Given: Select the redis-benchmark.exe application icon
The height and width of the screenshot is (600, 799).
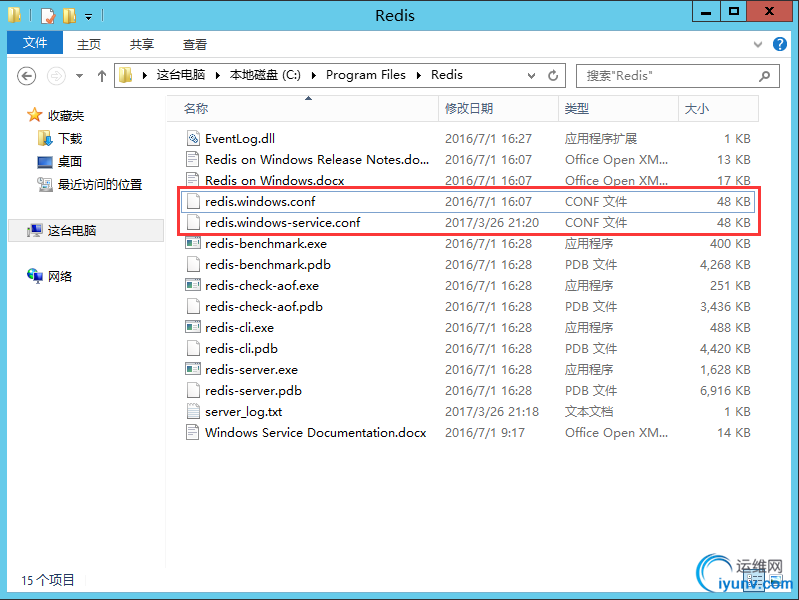Looking at the screenshot, I should [193, 243].
